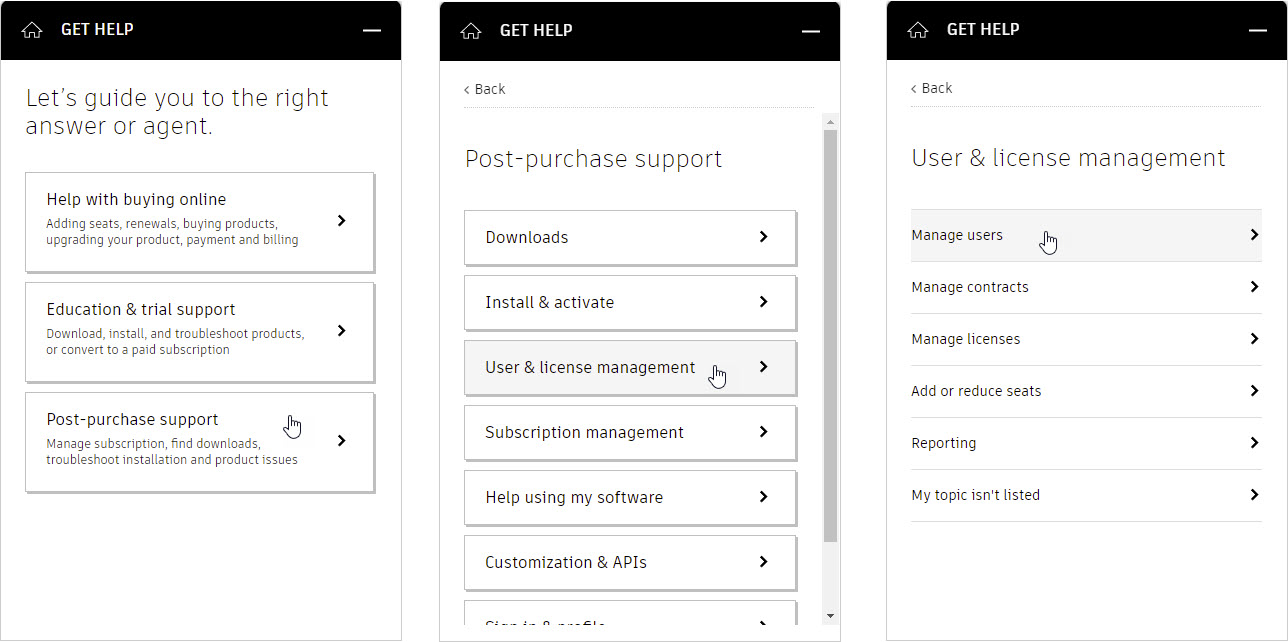Image resolution: width=1288 pixels, height=642 pixels.
Task: Click chevron beside Add or reduce seats
Action: 1255,391
